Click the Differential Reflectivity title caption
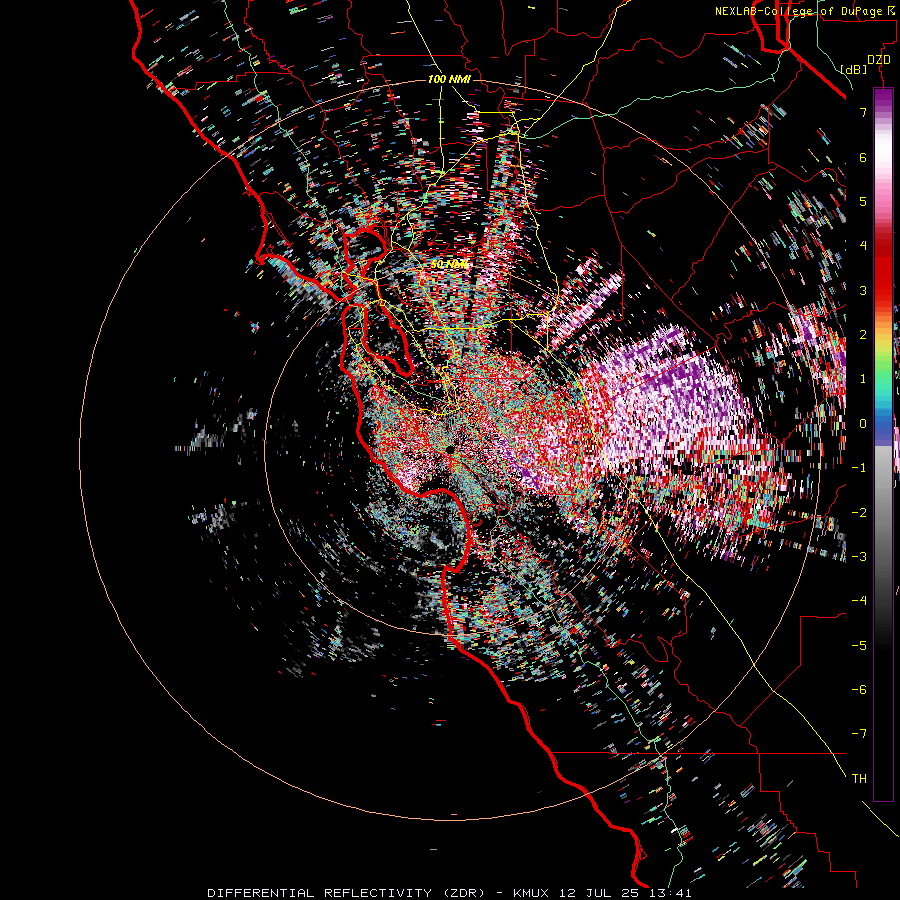Screen dimensions: 900x900 coord(449,893)
